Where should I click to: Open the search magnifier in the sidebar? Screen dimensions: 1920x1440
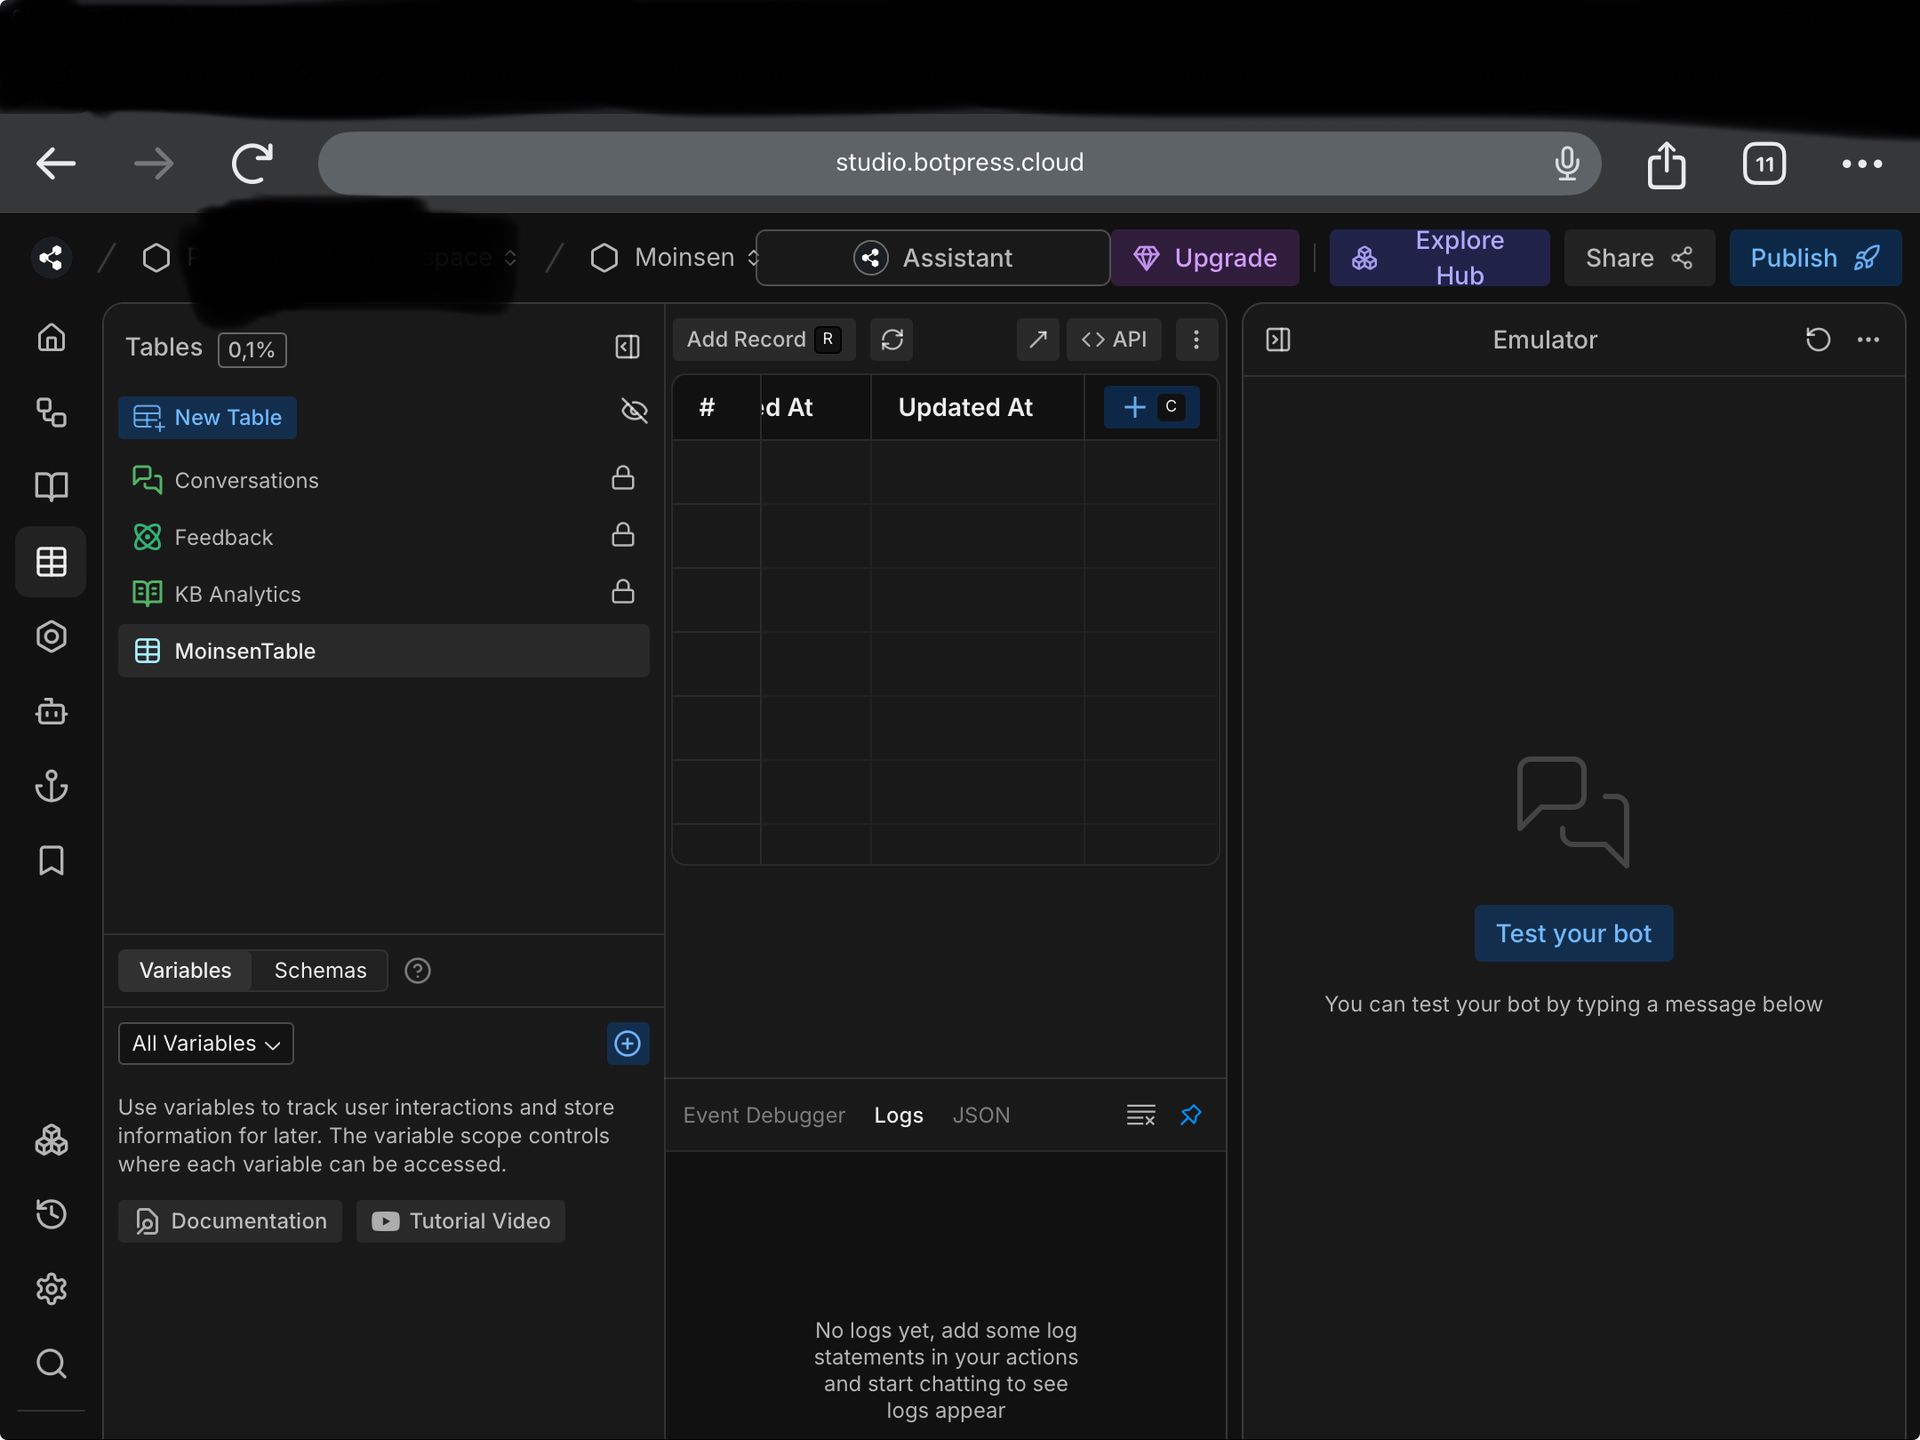[x=51, y=1364]
